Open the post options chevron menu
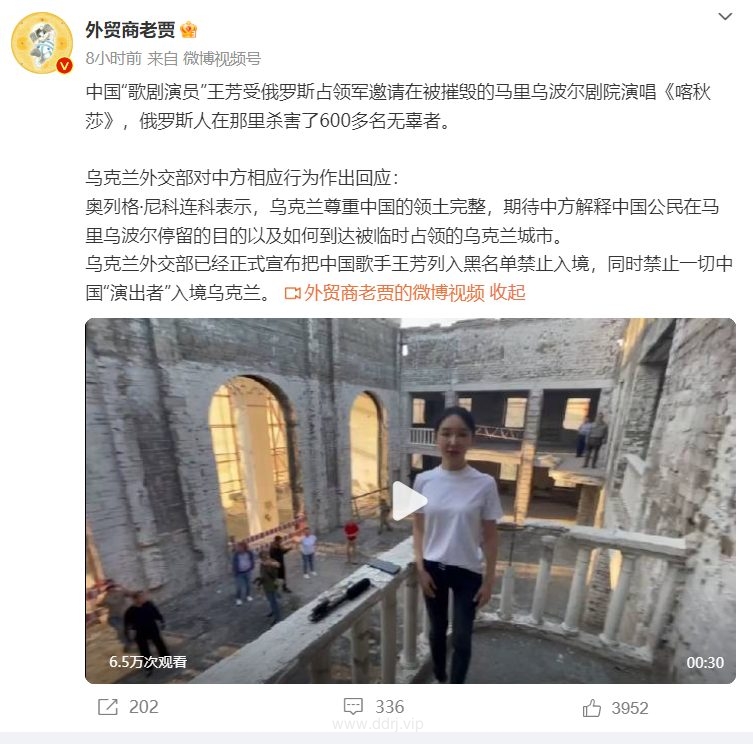The width and height of the screenshot is (753, 744). [x=725, y=17]
